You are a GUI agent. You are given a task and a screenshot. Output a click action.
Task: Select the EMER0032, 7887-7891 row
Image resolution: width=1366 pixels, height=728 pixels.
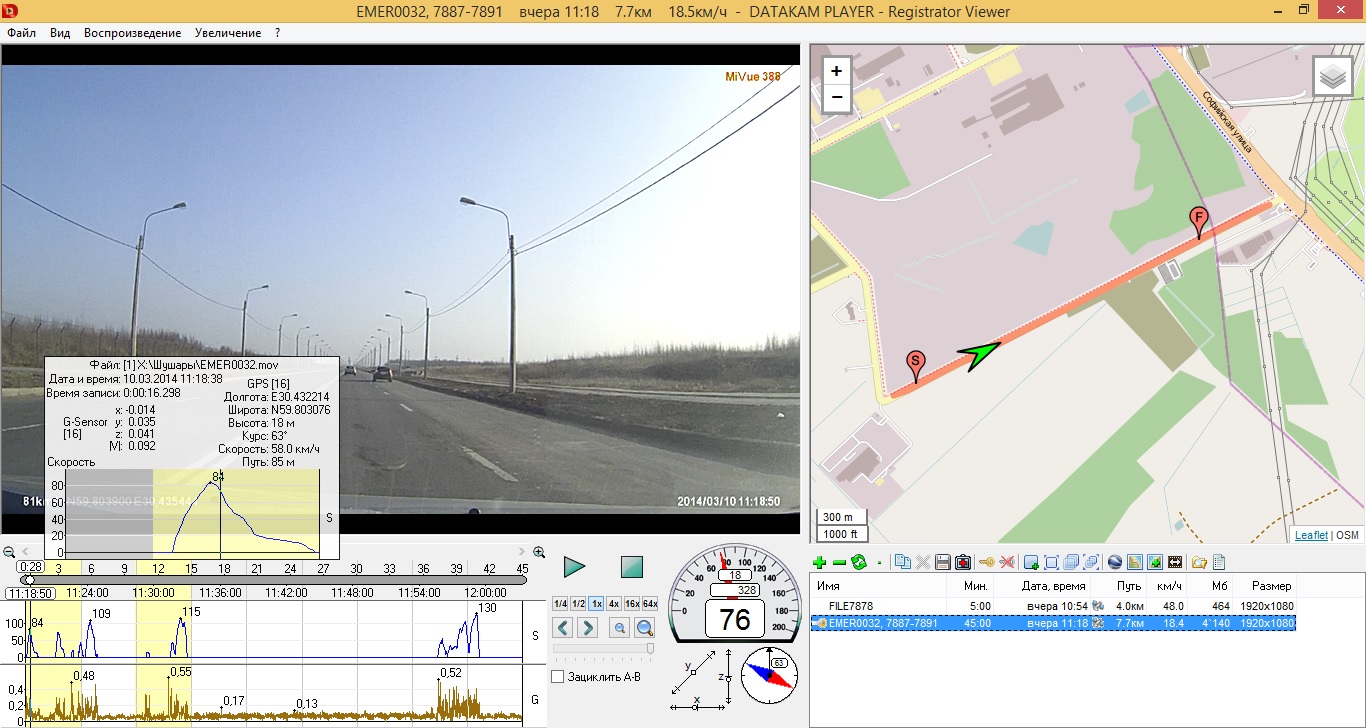tap(1054, 623)
